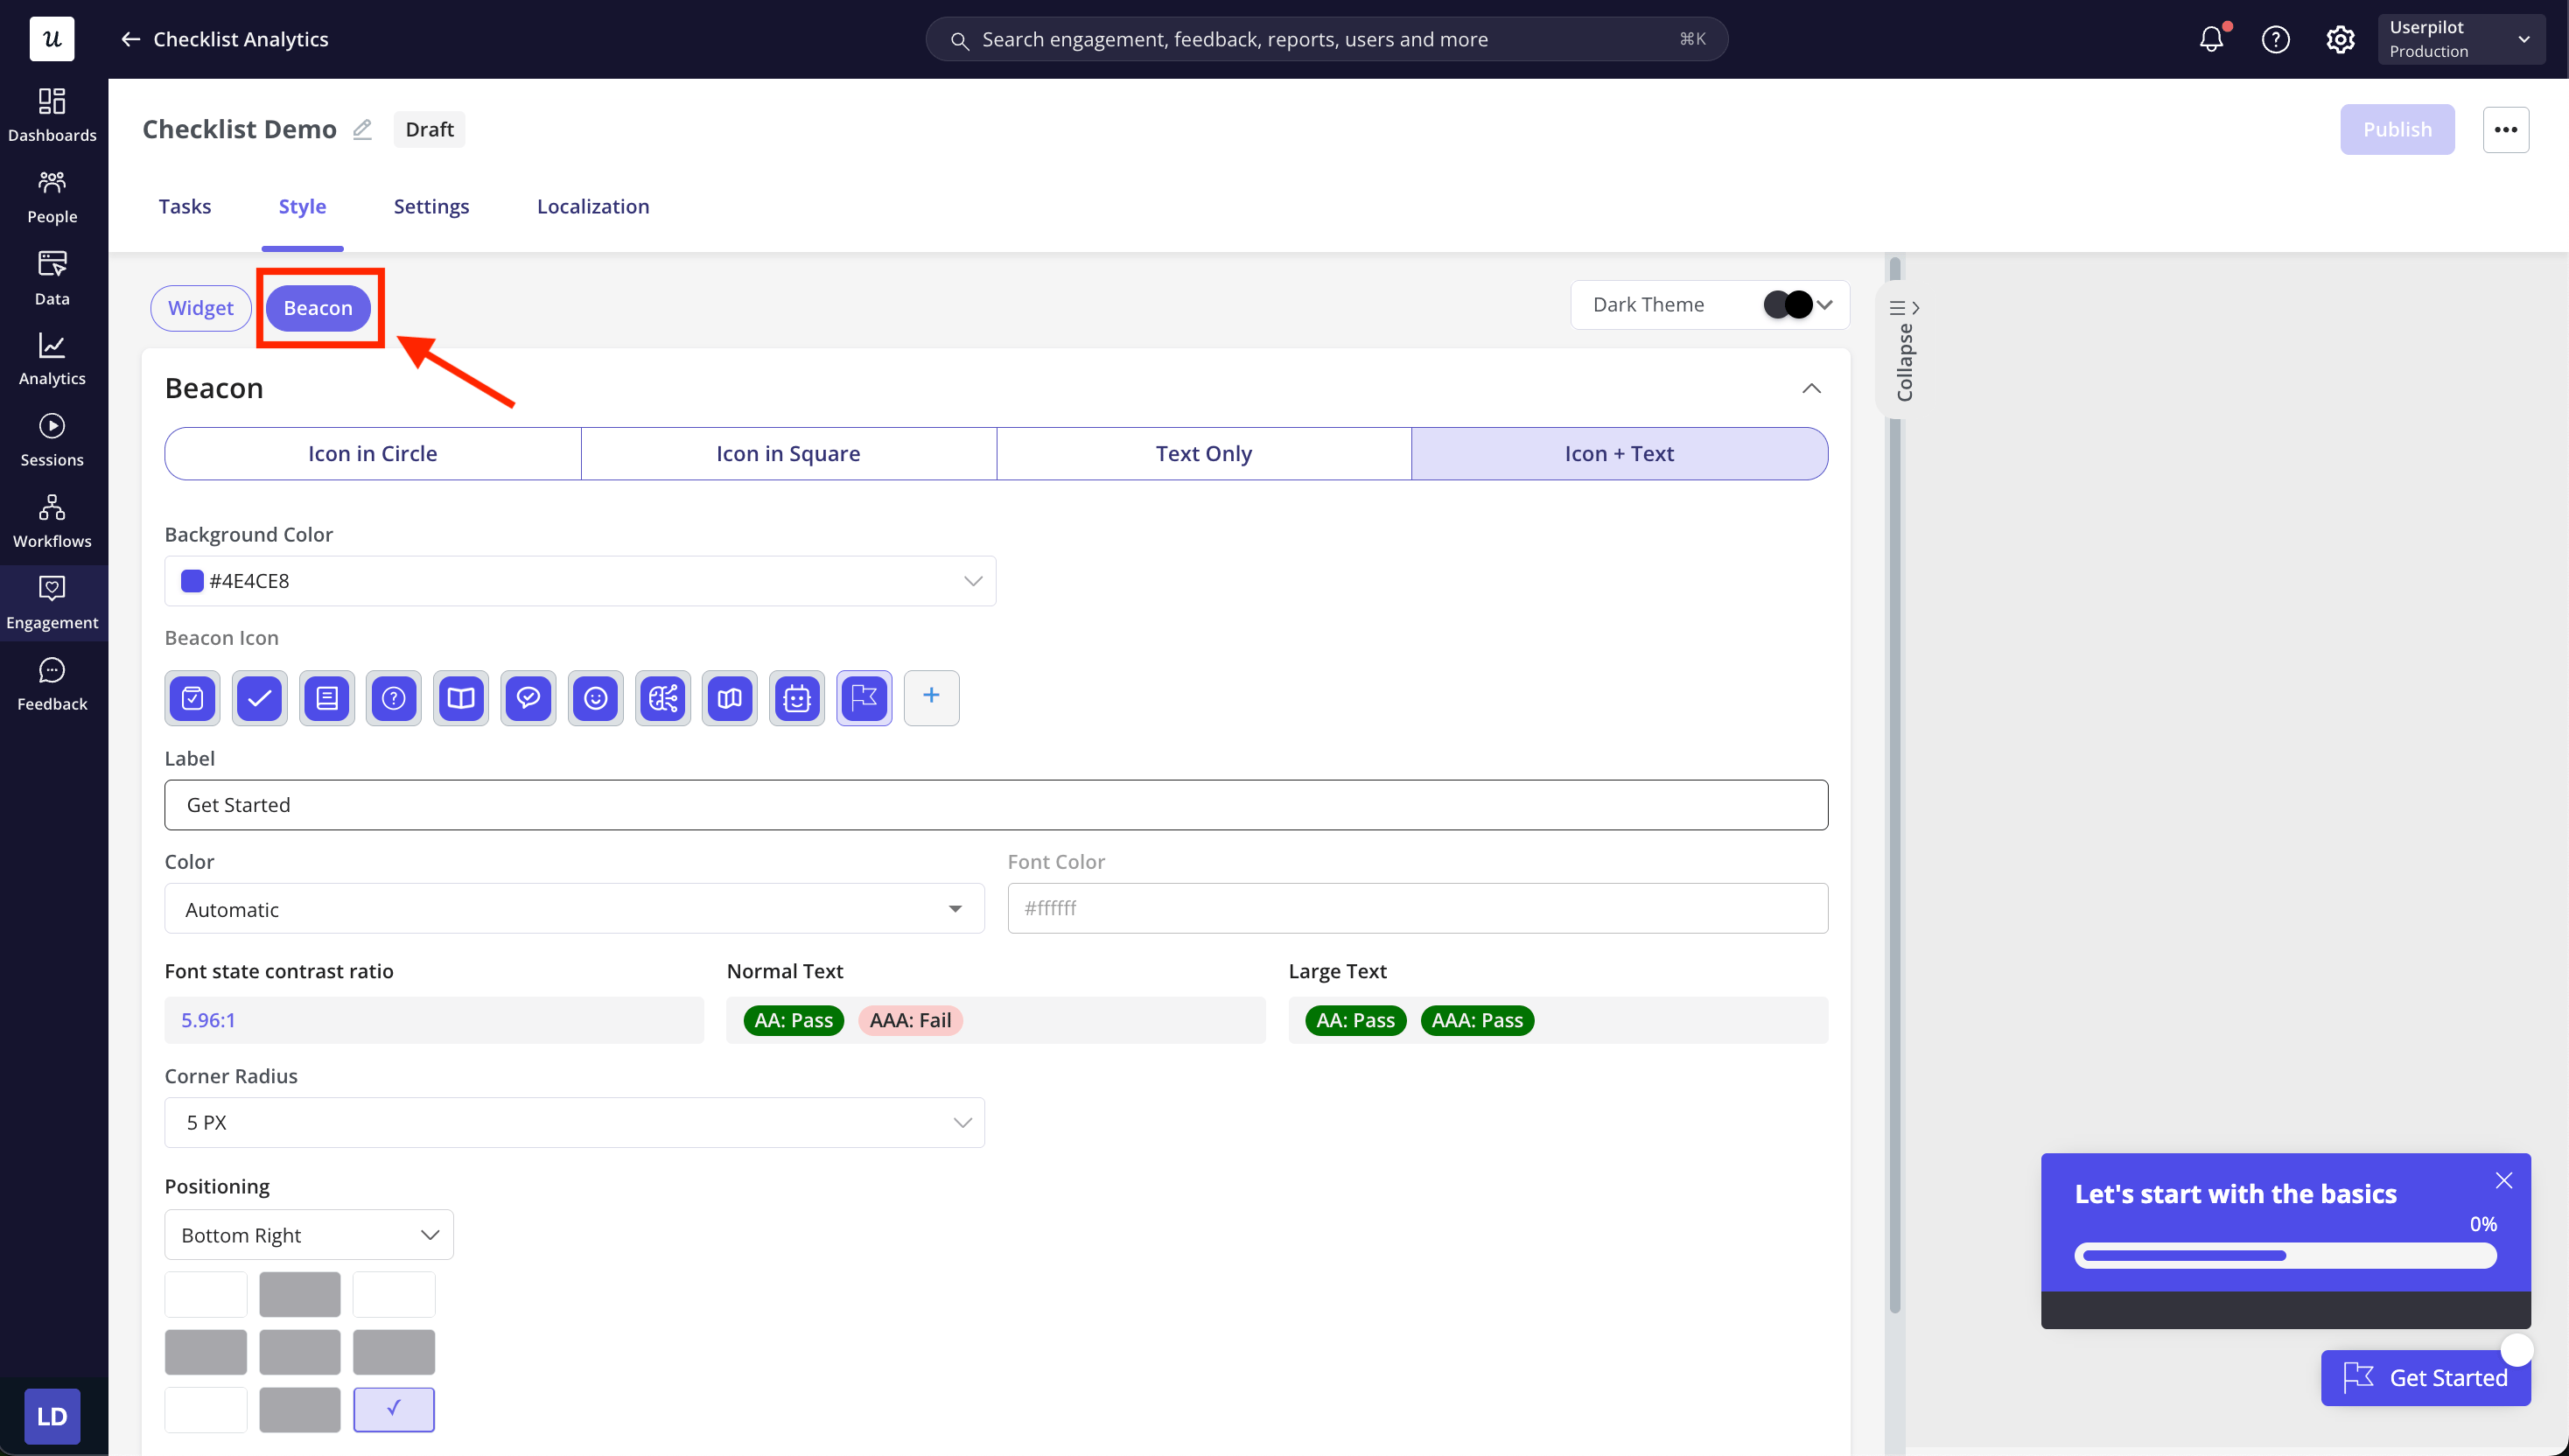Viewport: 2569px width, 1456px height.
Task: Choose the clipboard check beacon icon
Action: click(x=193, y=698)
